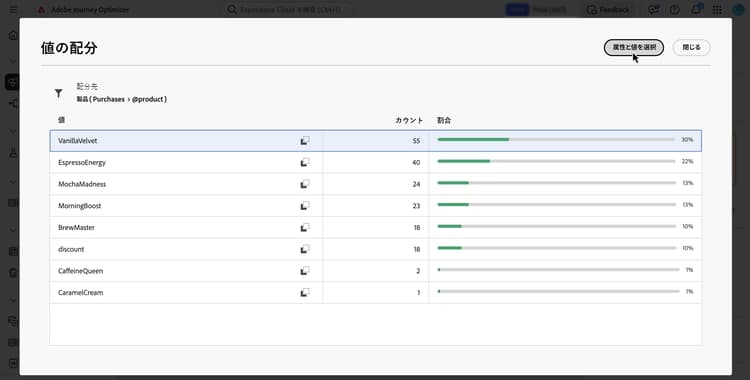Click 属性と値を選択 button

coord(634,47)
